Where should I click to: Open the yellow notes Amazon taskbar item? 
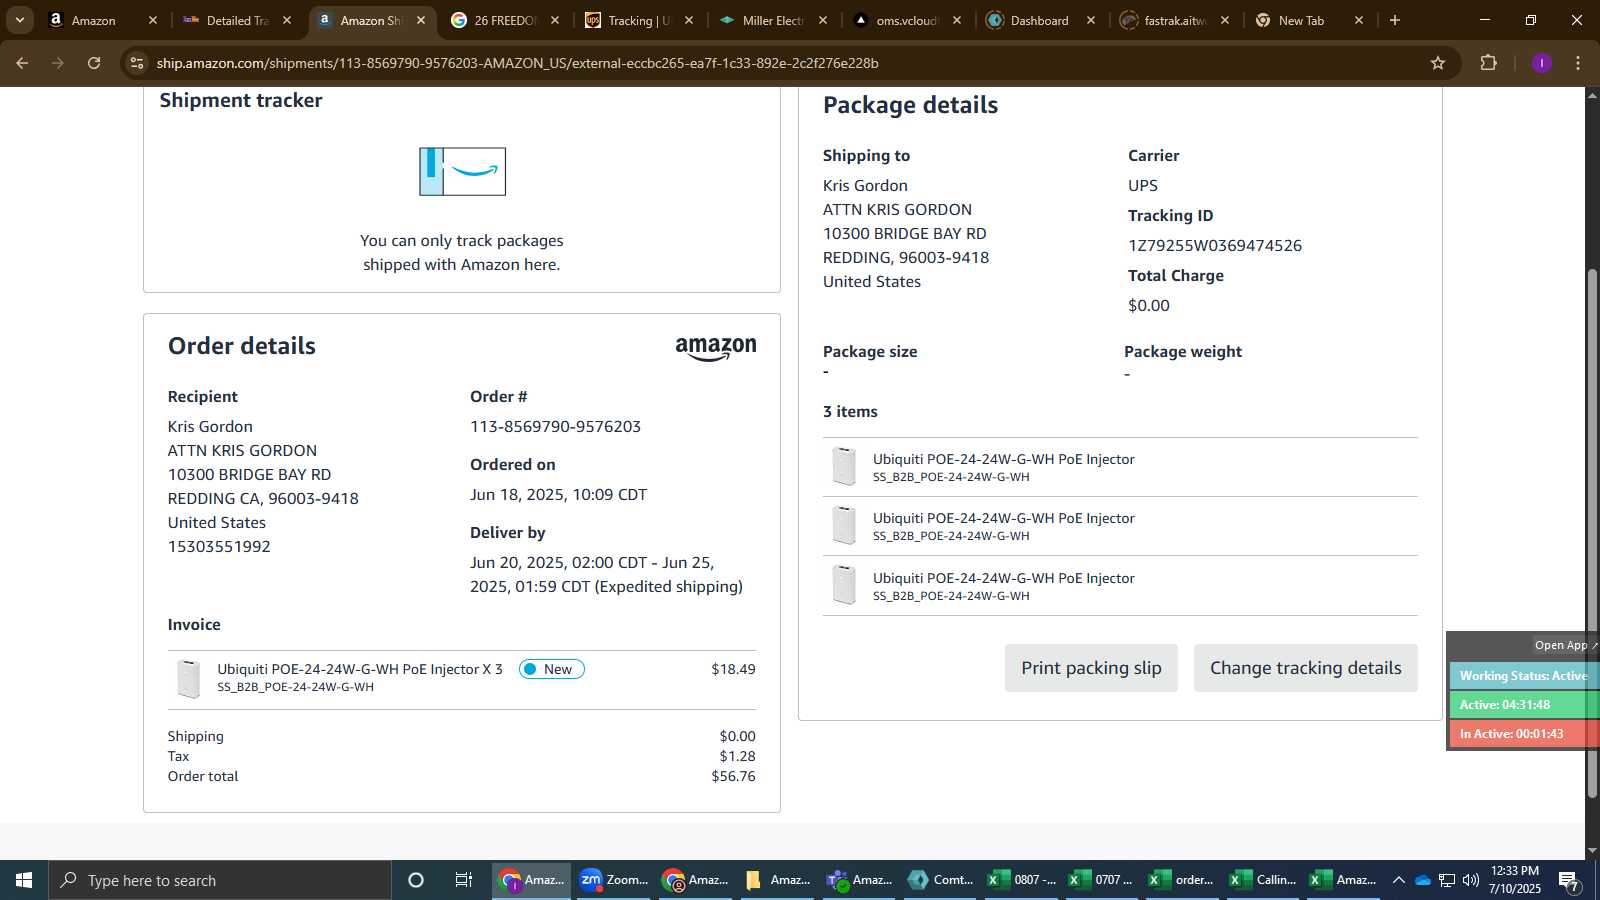point(777,880)
